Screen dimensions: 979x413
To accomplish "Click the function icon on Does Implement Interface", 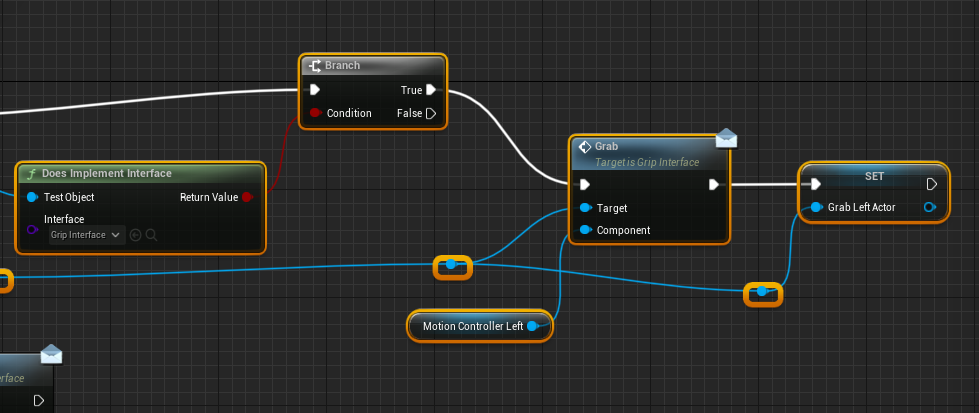I will tap(31, 173).
